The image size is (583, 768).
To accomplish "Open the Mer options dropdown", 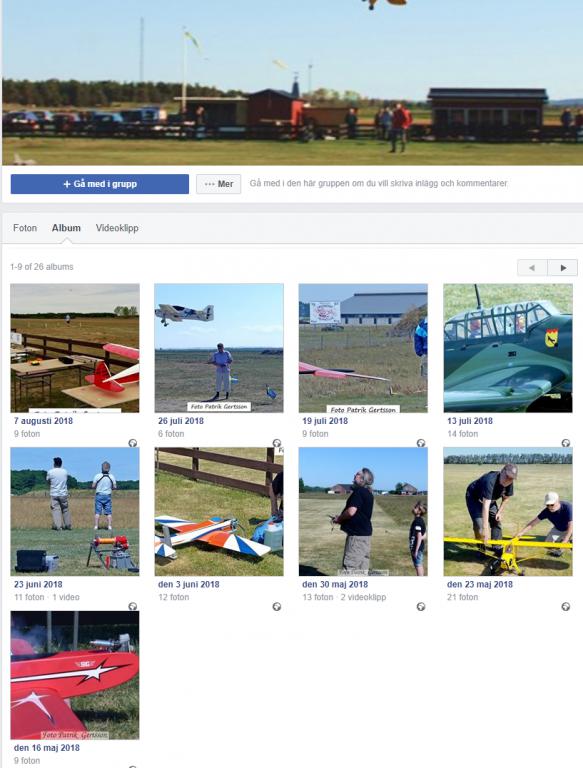I will pos(219,184).
